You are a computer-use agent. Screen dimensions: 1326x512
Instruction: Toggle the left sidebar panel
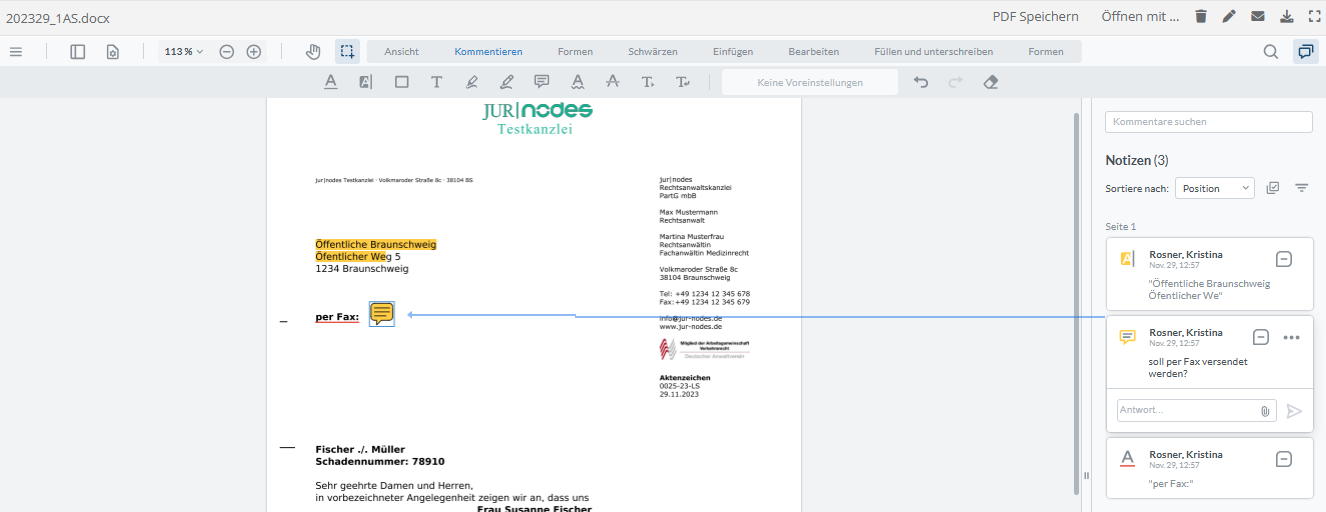tap(77, 52)
